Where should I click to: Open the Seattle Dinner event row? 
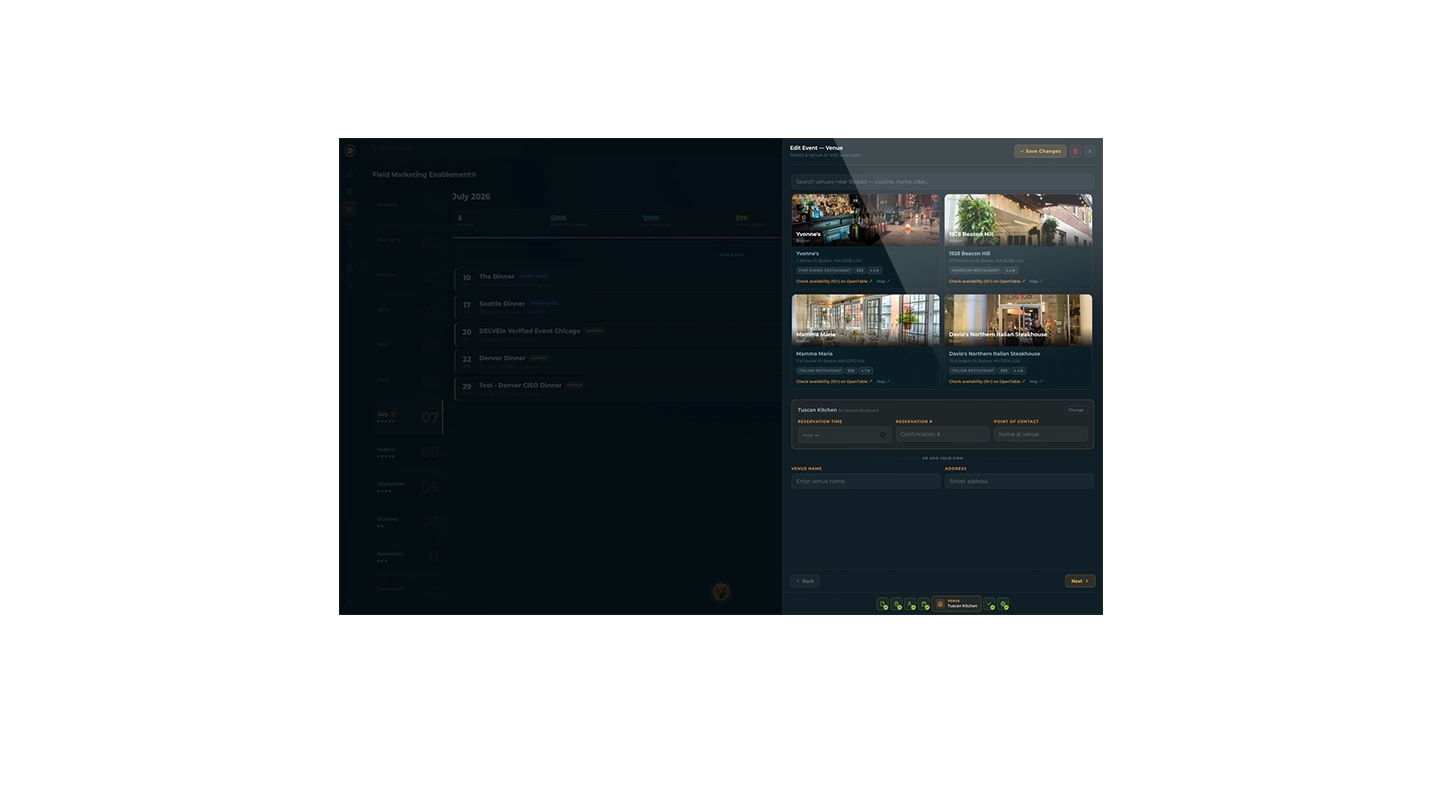(617, 305)
